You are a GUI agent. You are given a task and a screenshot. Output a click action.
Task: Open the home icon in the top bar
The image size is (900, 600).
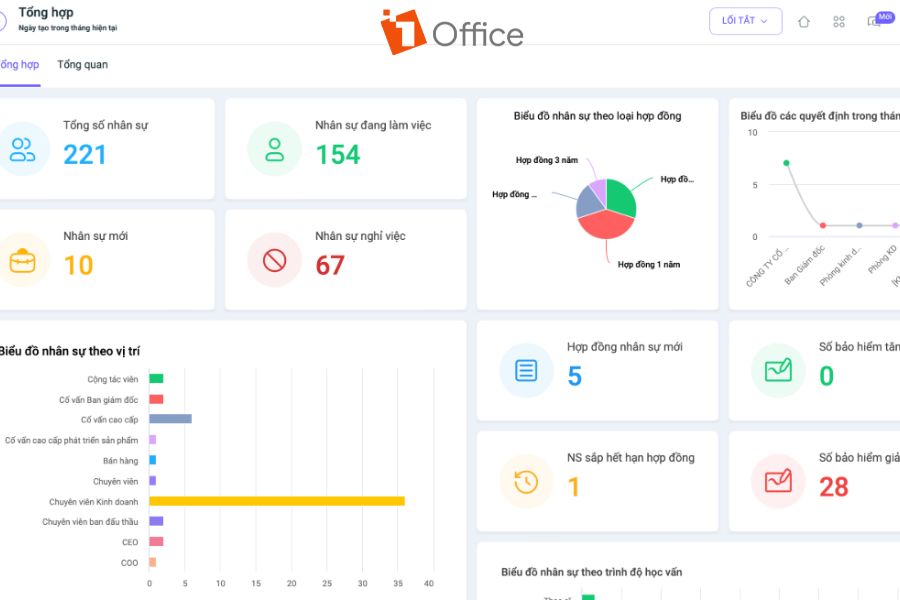pos(804,21)
